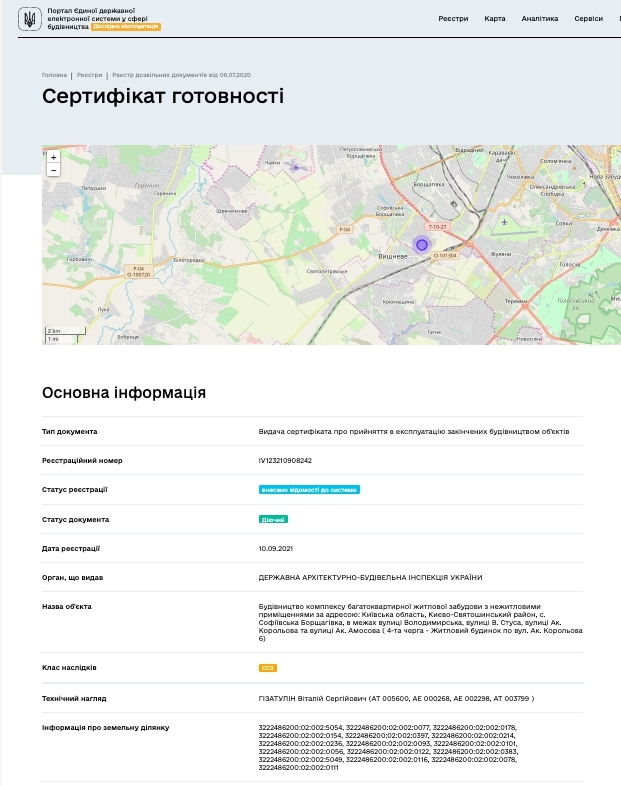621x786 pixels.
Task: Click the Основна інформація section heading
Action: (124, 392)
